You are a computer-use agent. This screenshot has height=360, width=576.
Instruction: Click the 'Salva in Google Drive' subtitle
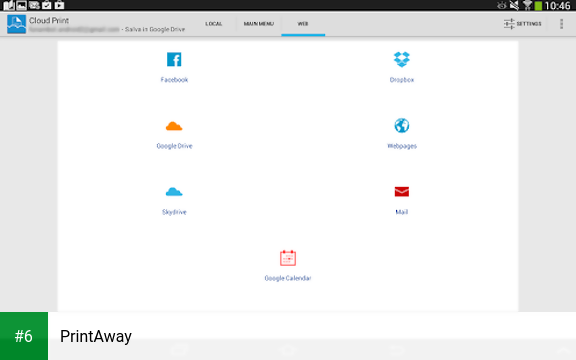(155, 29)
